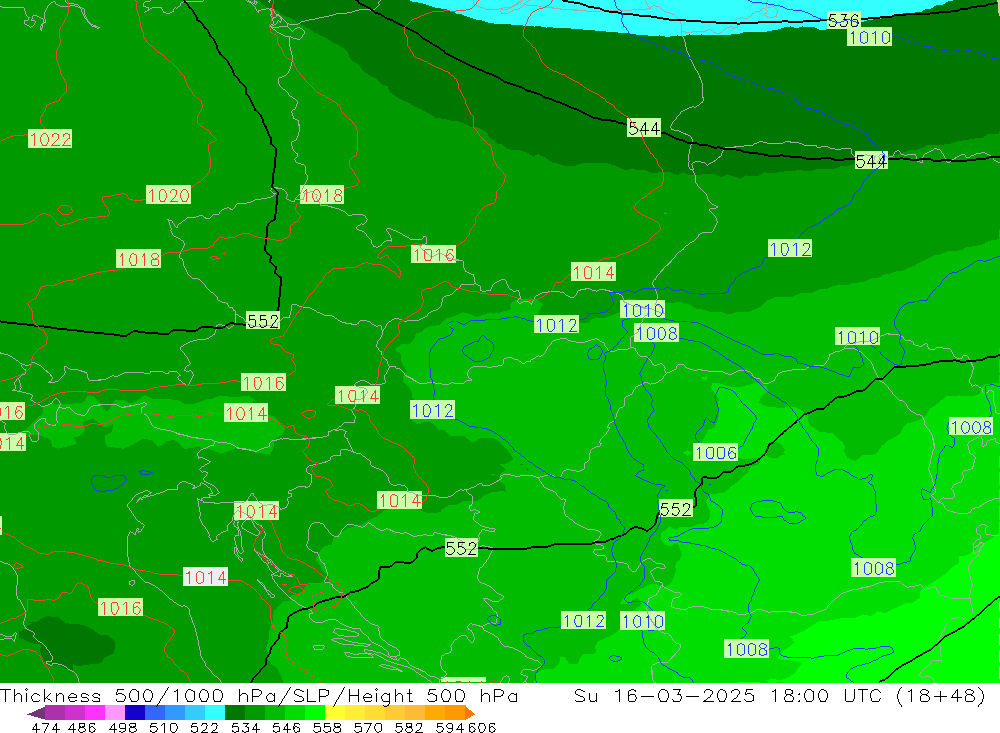Click the dark blue swatch in the legend
Screen dimensions: 1000x733
pyautogui.click(x=135, y=713)
